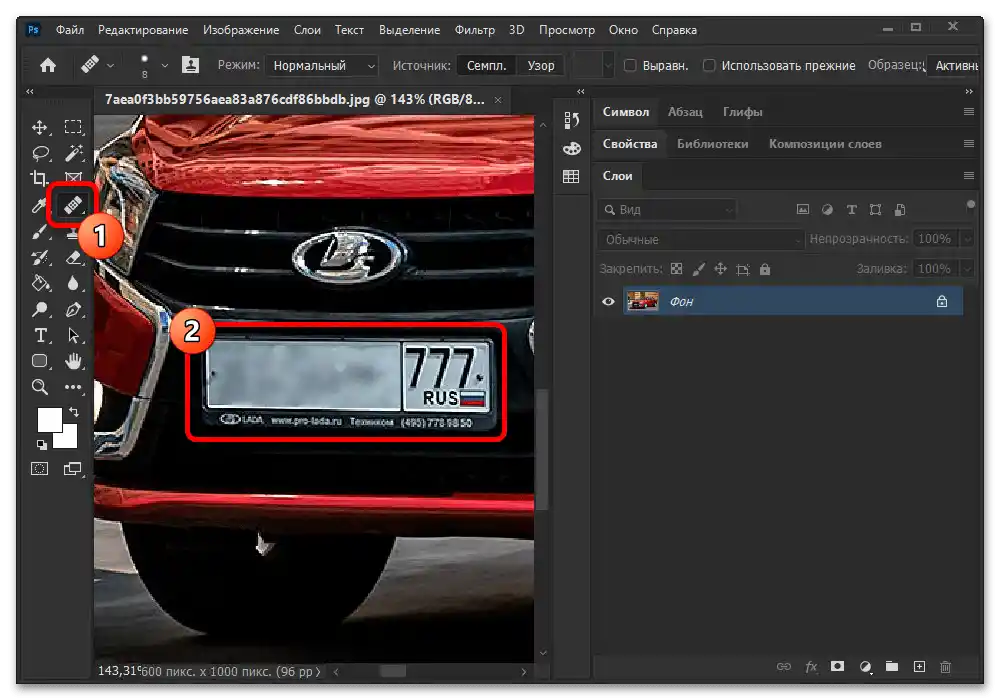Screen dimensions: 1000x700
Task: Open the brush size picker dropdown
Action: click(x=165, y=66)
